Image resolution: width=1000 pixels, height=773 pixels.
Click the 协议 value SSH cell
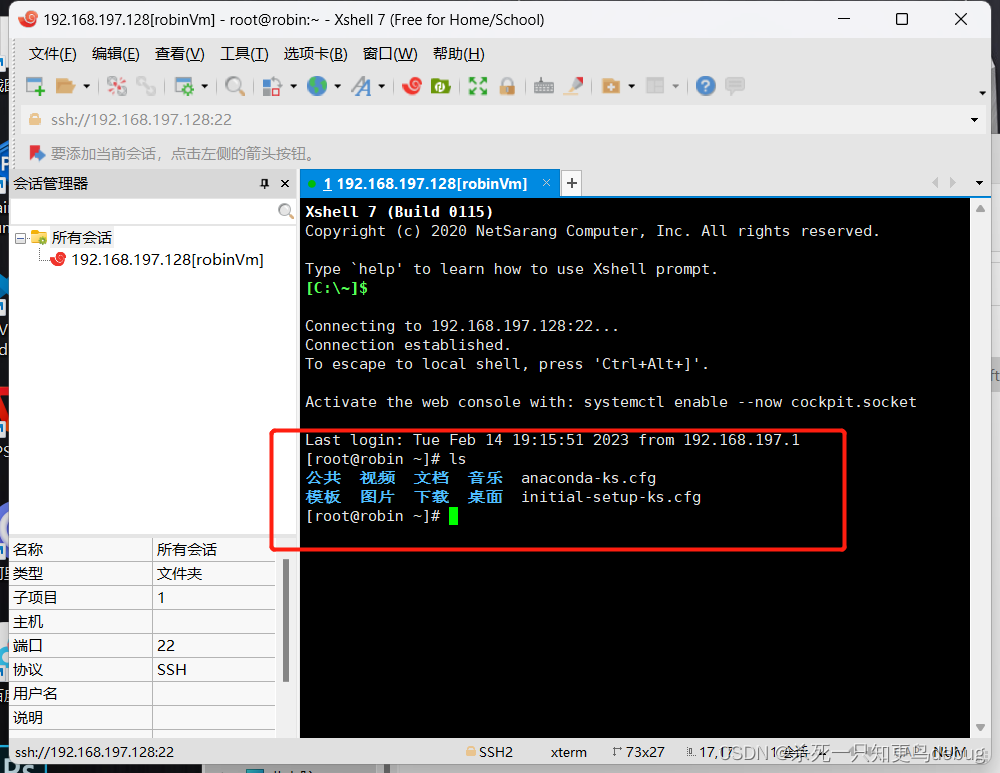[x=214, y=670]
